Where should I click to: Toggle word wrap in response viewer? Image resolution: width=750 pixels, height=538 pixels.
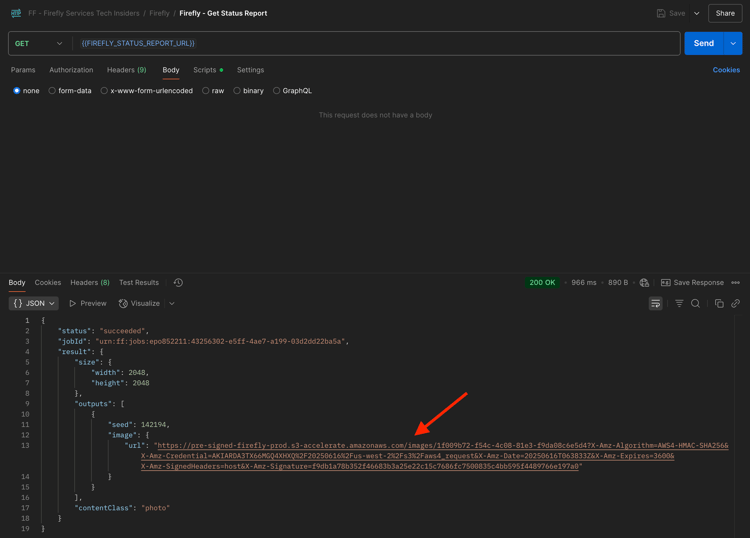655,303
